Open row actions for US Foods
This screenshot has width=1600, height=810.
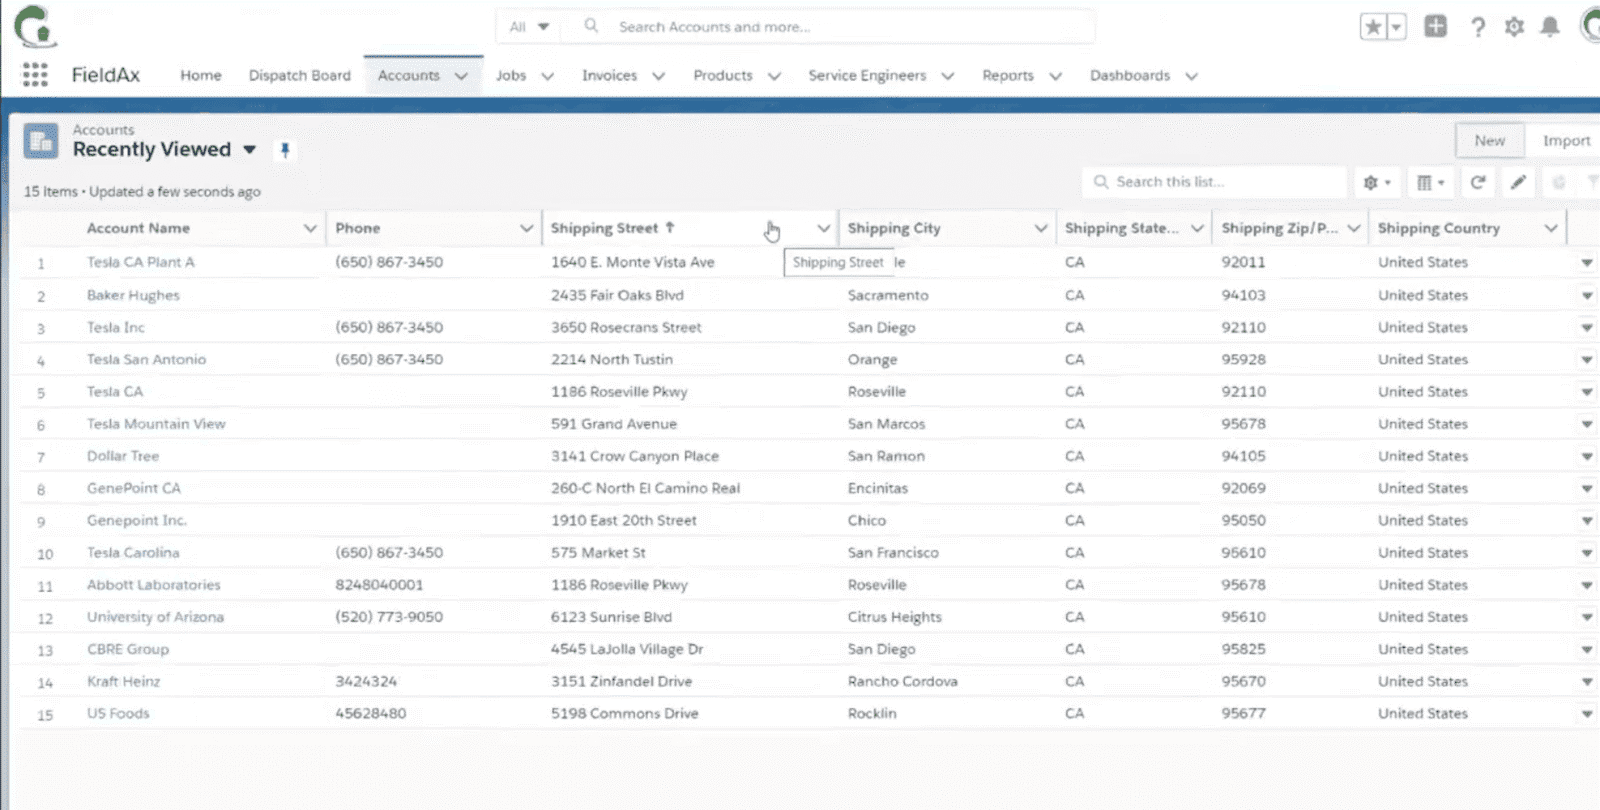pyautogui.click(x=1587, y=714)
